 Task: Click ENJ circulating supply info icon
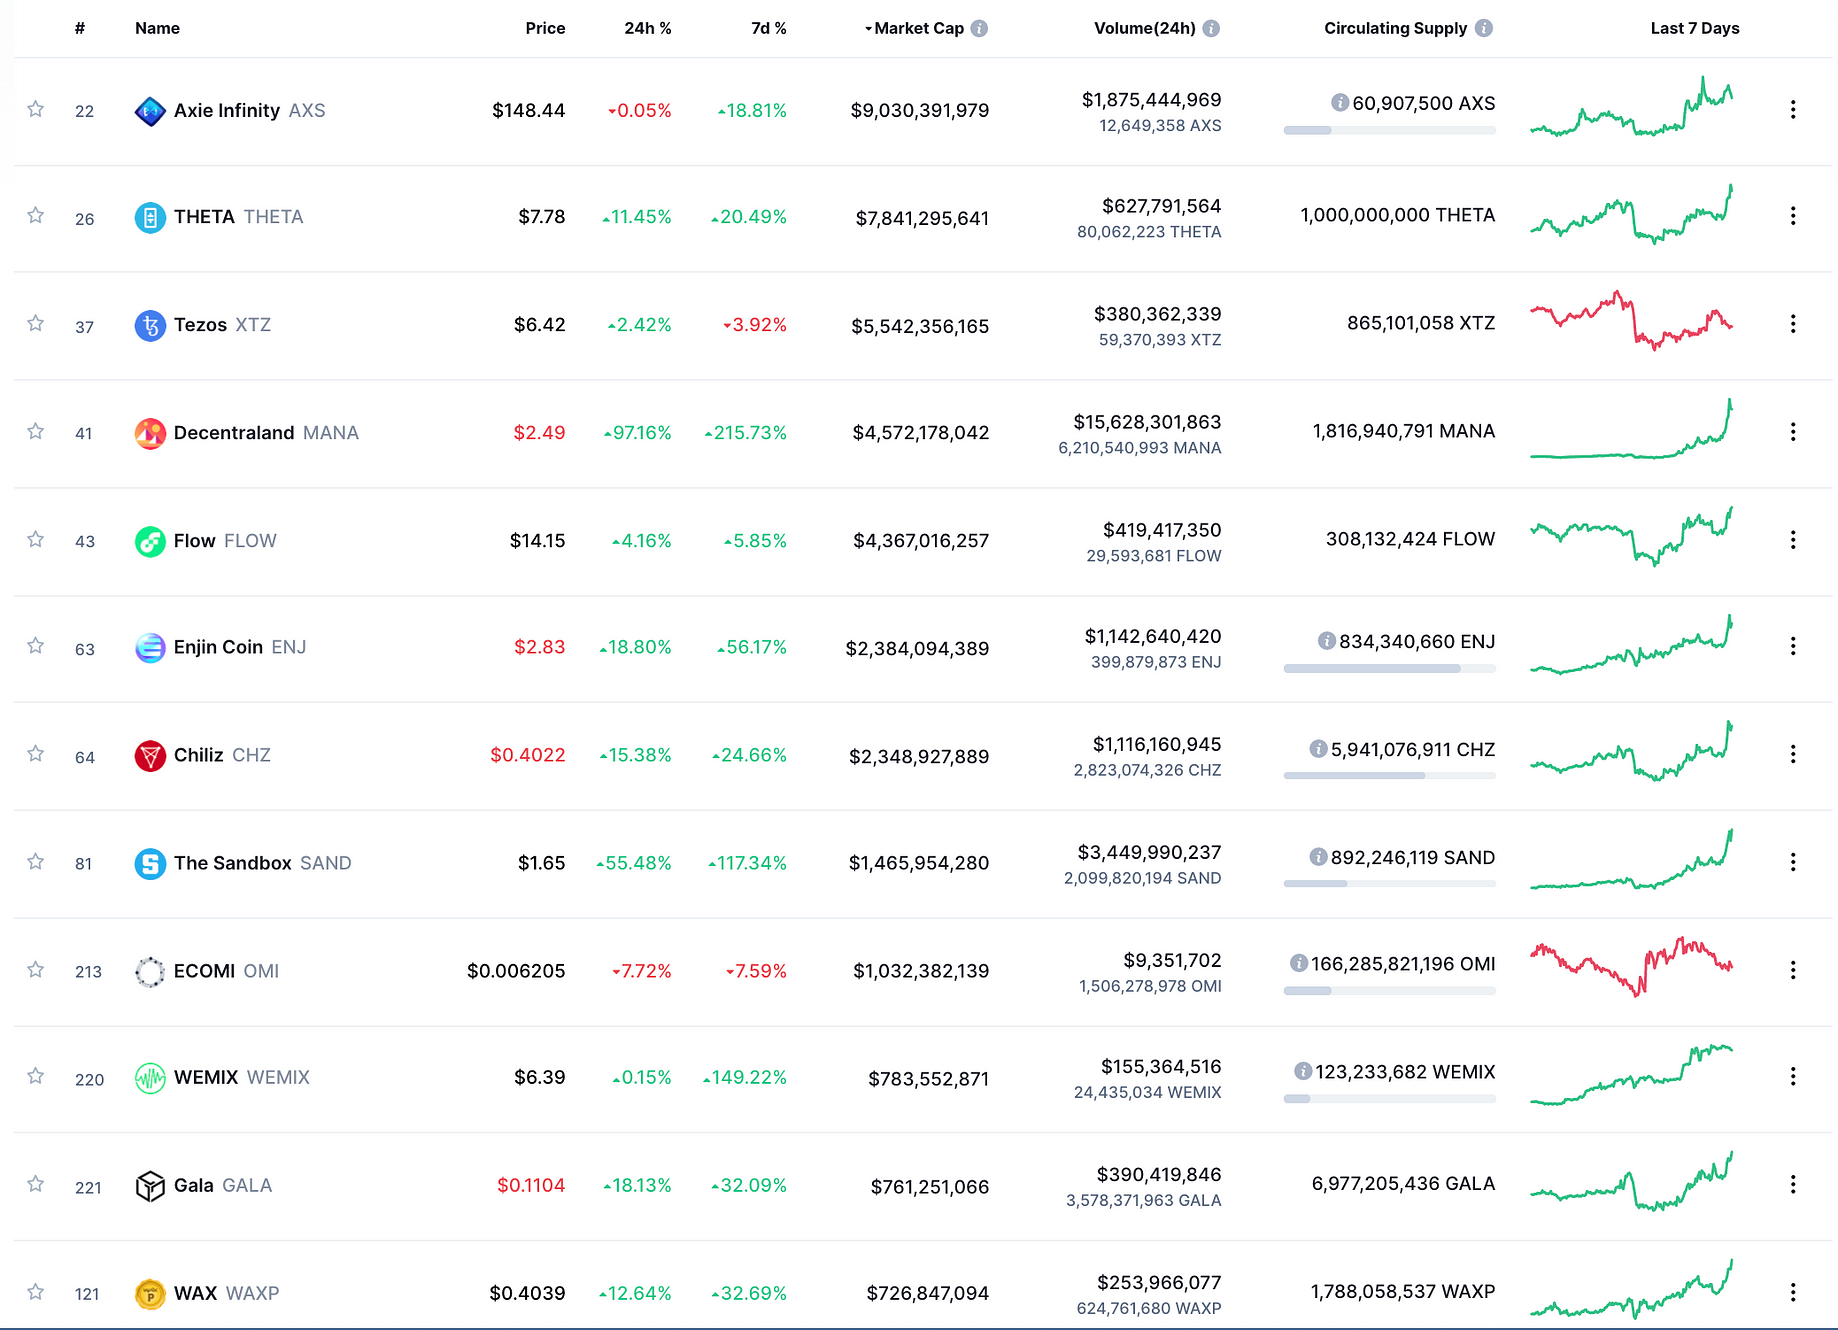(1327, 640)
